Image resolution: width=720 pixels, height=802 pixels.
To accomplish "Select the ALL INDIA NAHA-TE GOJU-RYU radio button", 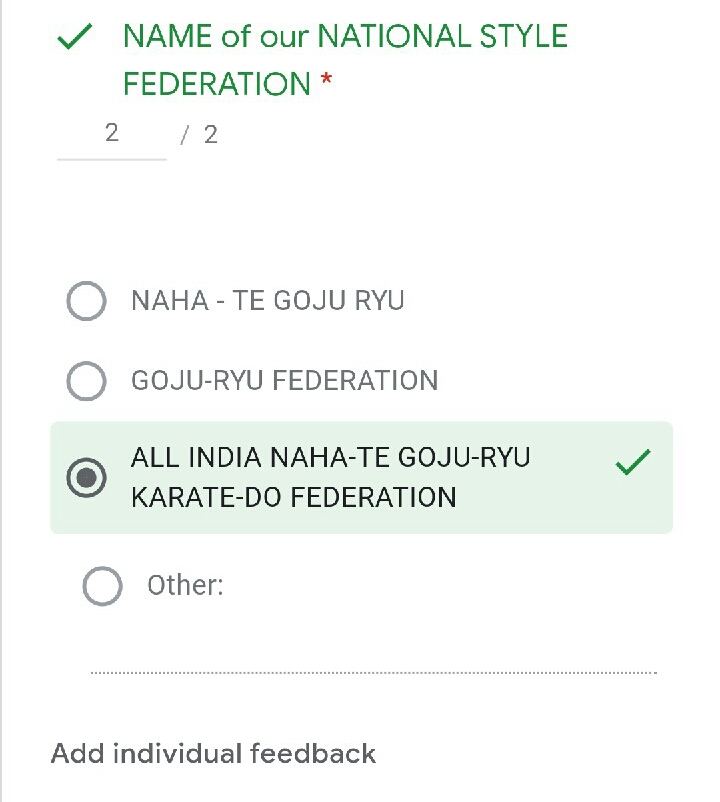I will pos(86,477).
